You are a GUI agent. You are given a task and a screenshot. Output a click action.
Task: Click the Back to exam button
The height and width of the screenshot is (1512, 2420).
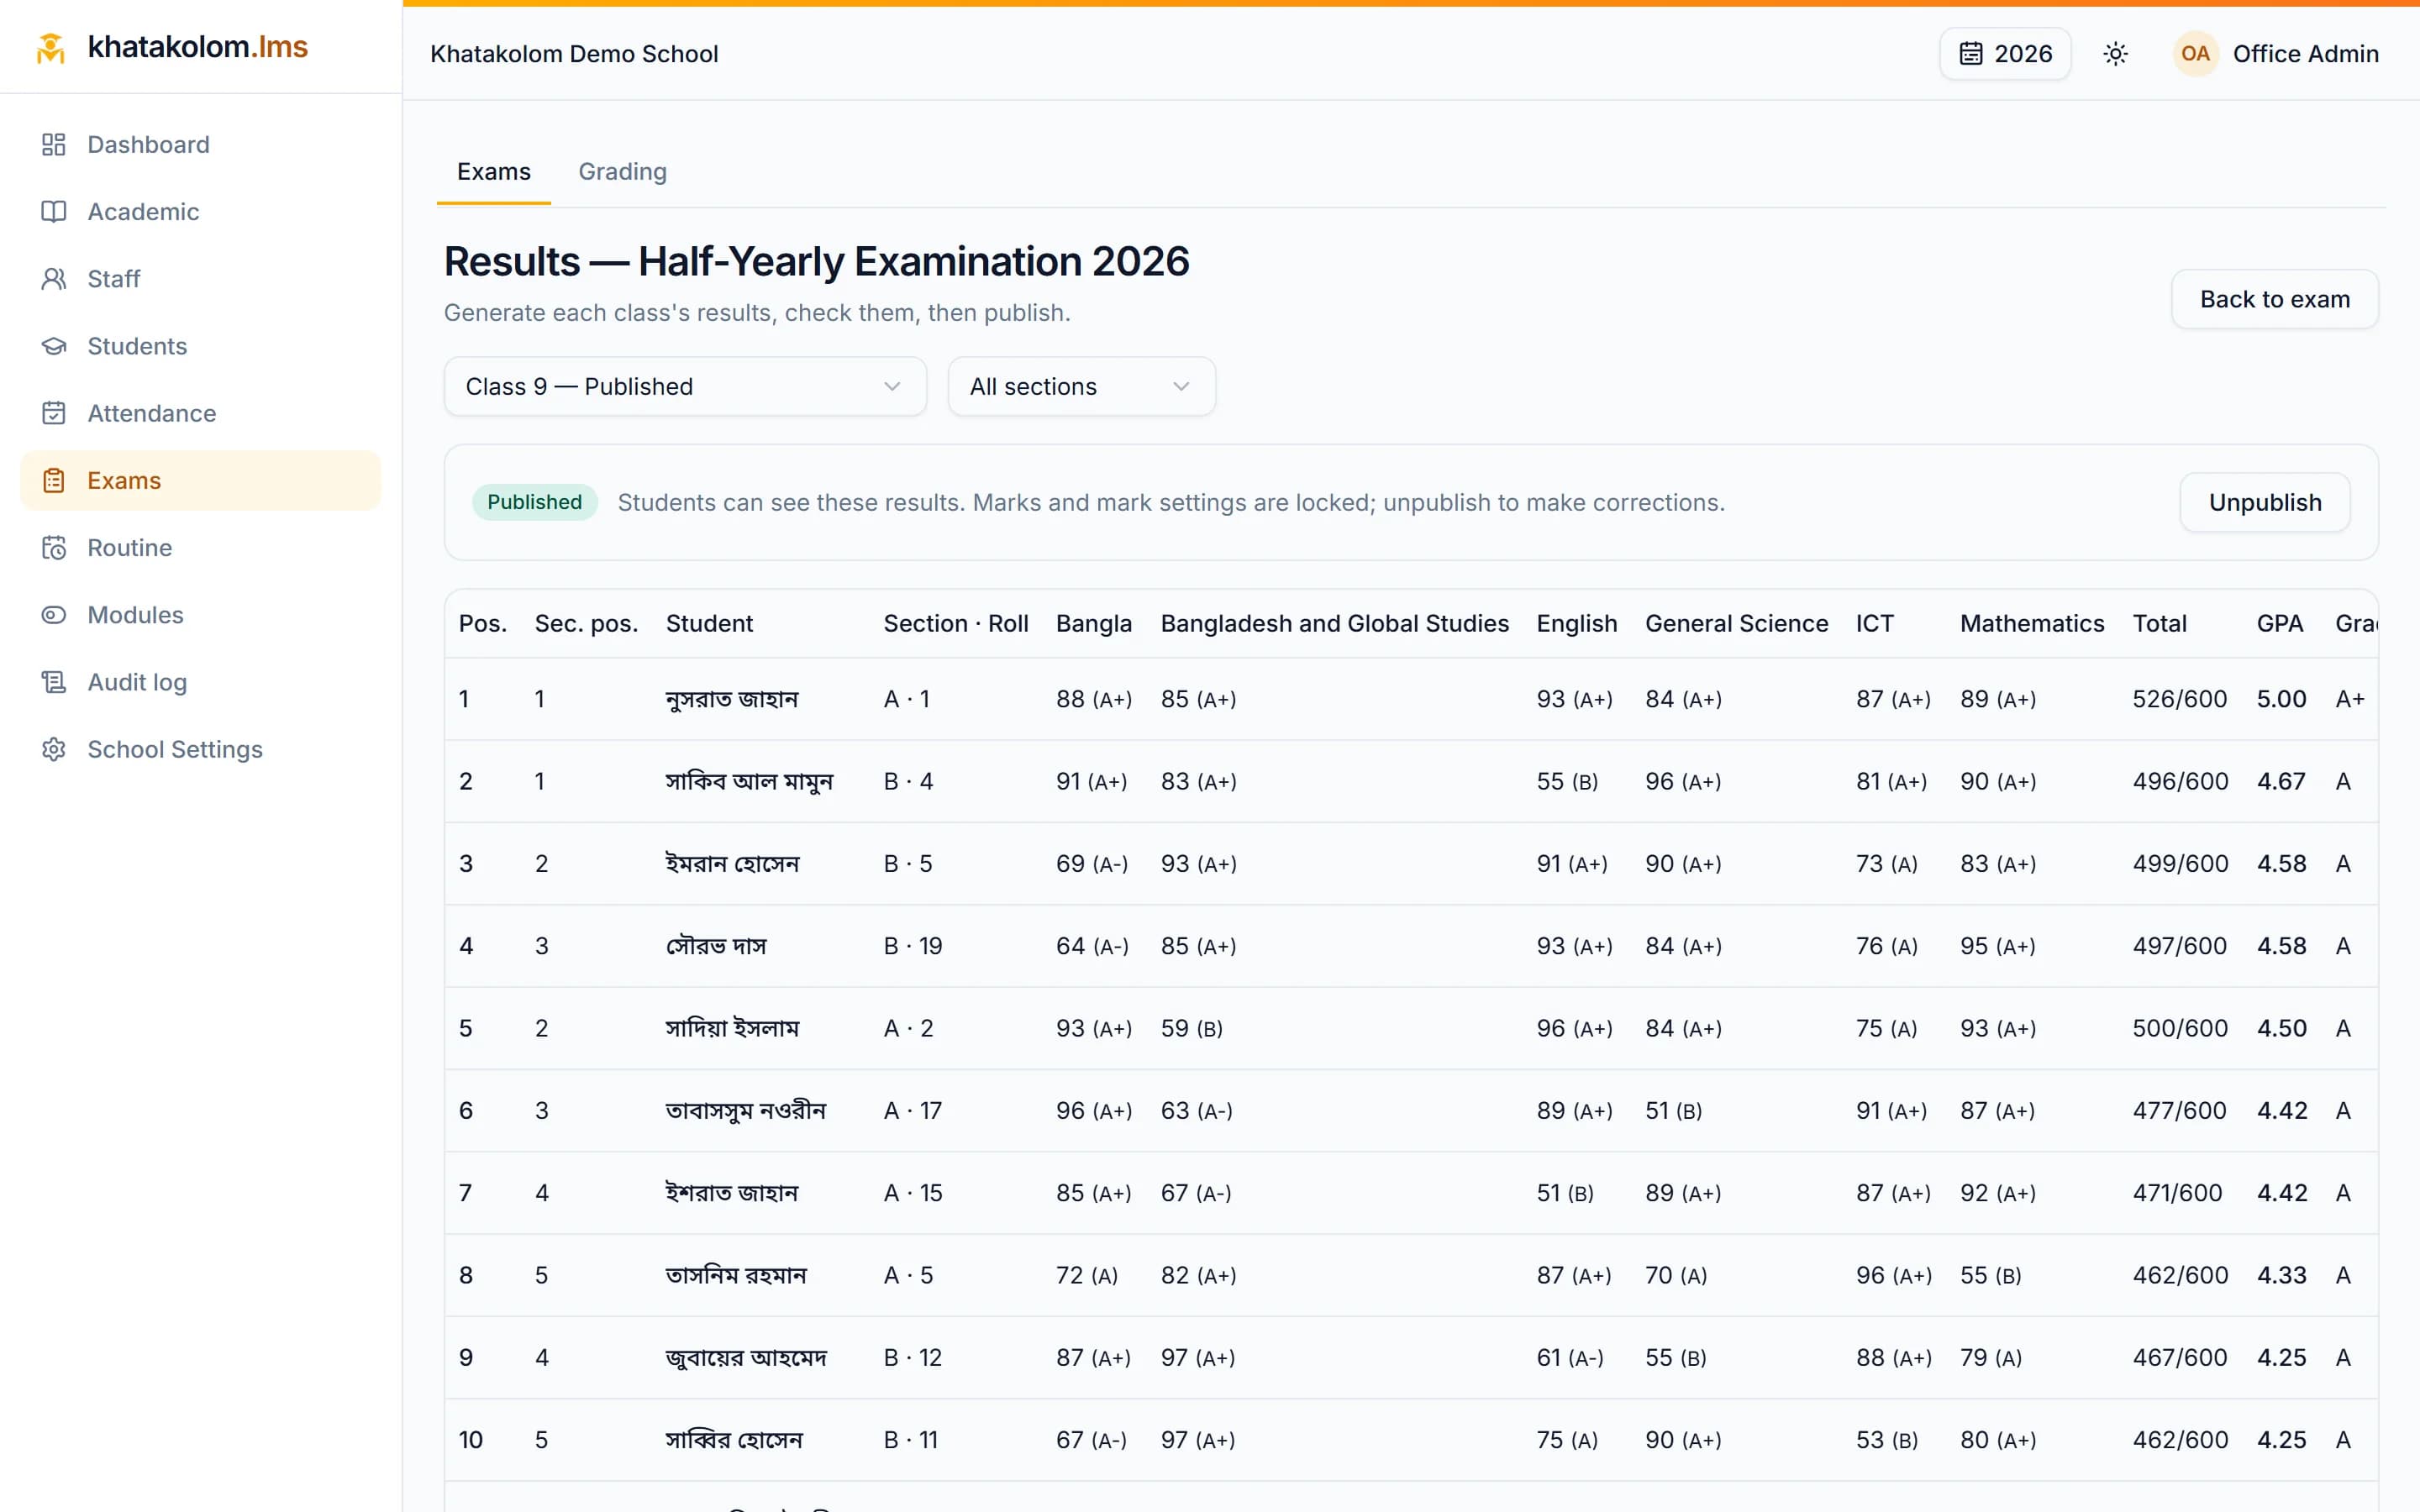pos(2274,299)
